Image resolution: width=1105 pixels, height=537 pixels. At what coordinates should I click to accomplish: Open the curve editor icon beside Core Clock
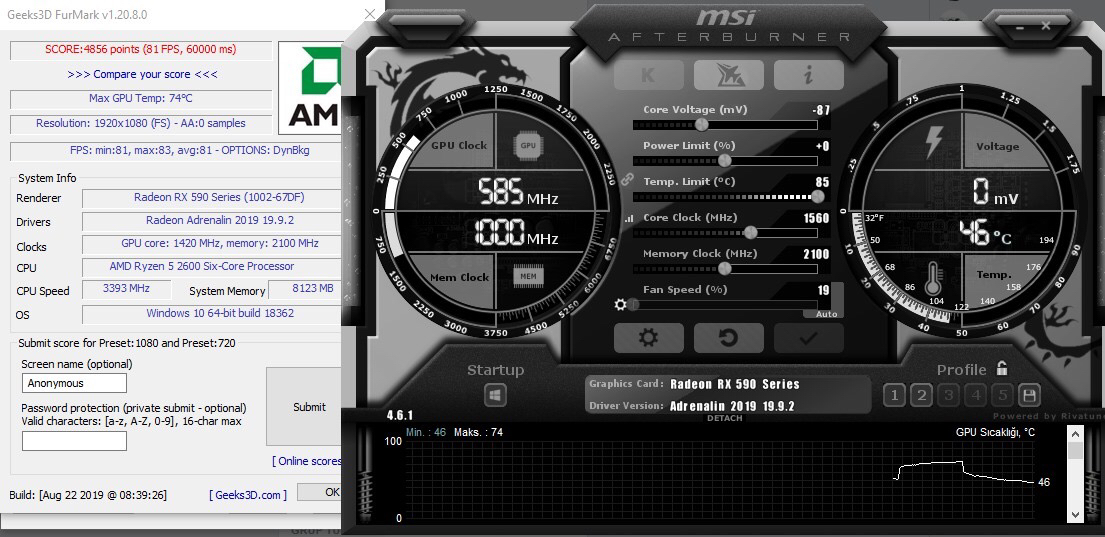tap(629, 219)
